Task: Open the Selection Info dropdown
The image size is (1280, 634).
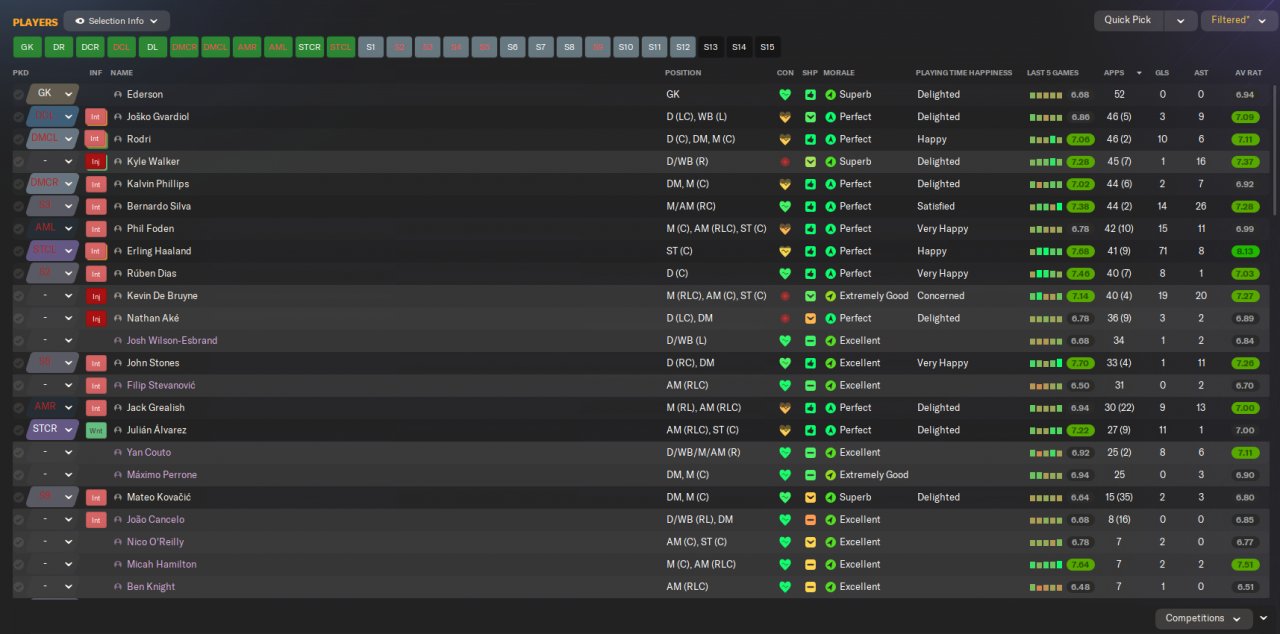Action: [x=116, y=21]
